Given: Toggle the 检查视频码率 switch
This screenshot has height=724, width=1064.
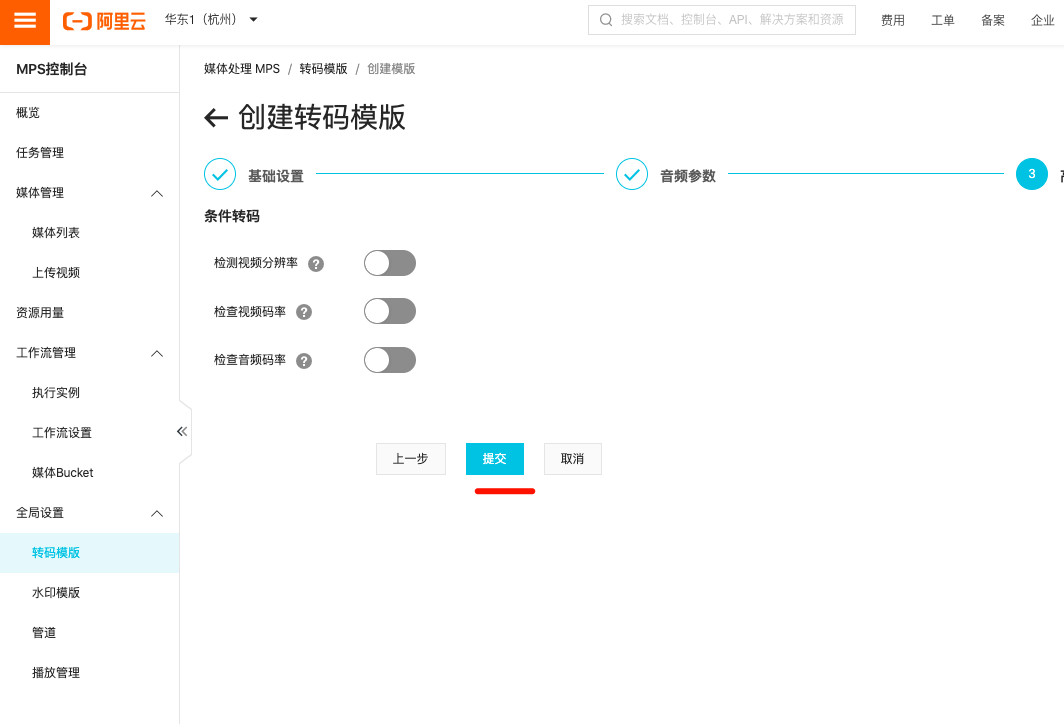Looking at the screenshot, I should [x=389, y=311].
